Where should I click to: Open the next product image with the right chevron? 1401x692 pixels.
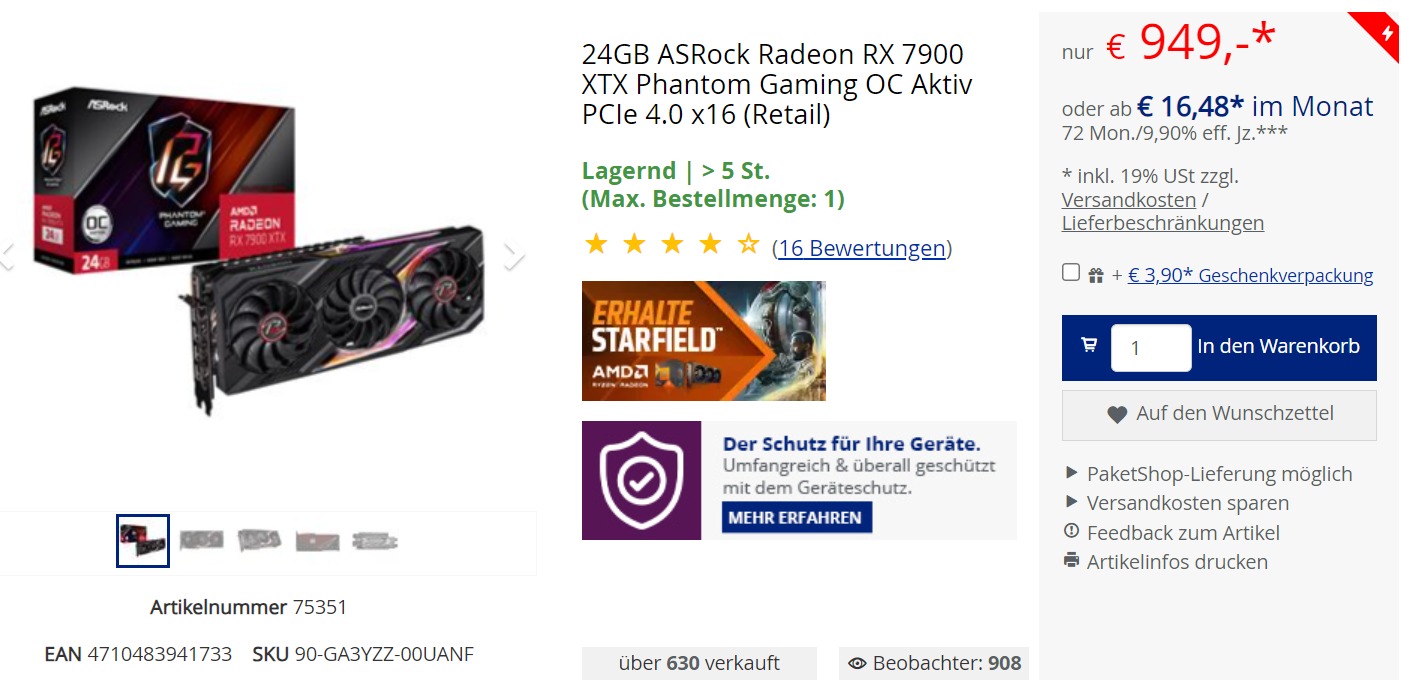[513, 256]
